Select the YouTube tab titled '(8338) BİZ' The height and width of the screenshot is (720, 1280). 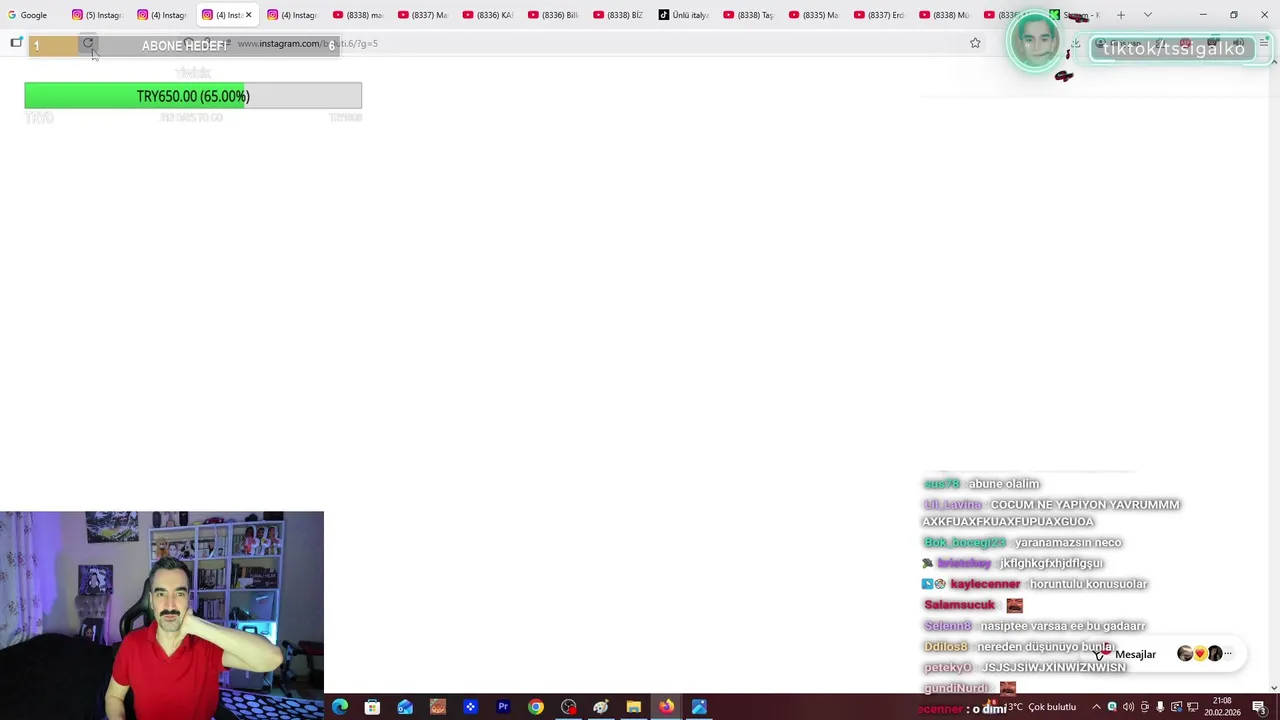coord(618,15)
